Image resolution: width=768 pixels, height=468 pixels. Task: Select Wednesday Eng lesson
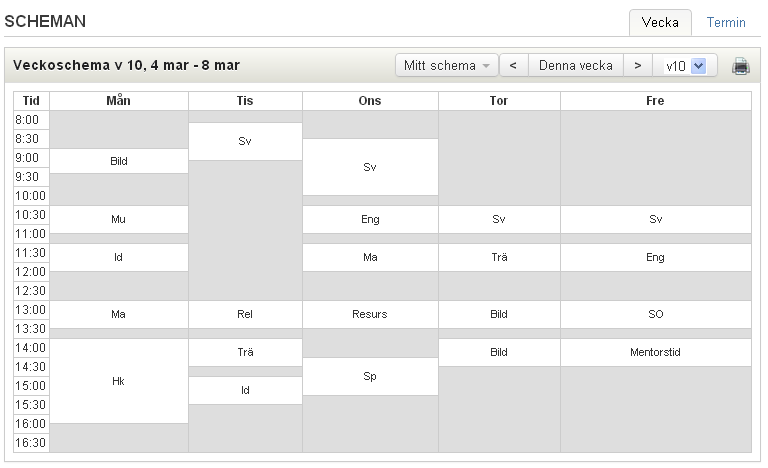370,219
